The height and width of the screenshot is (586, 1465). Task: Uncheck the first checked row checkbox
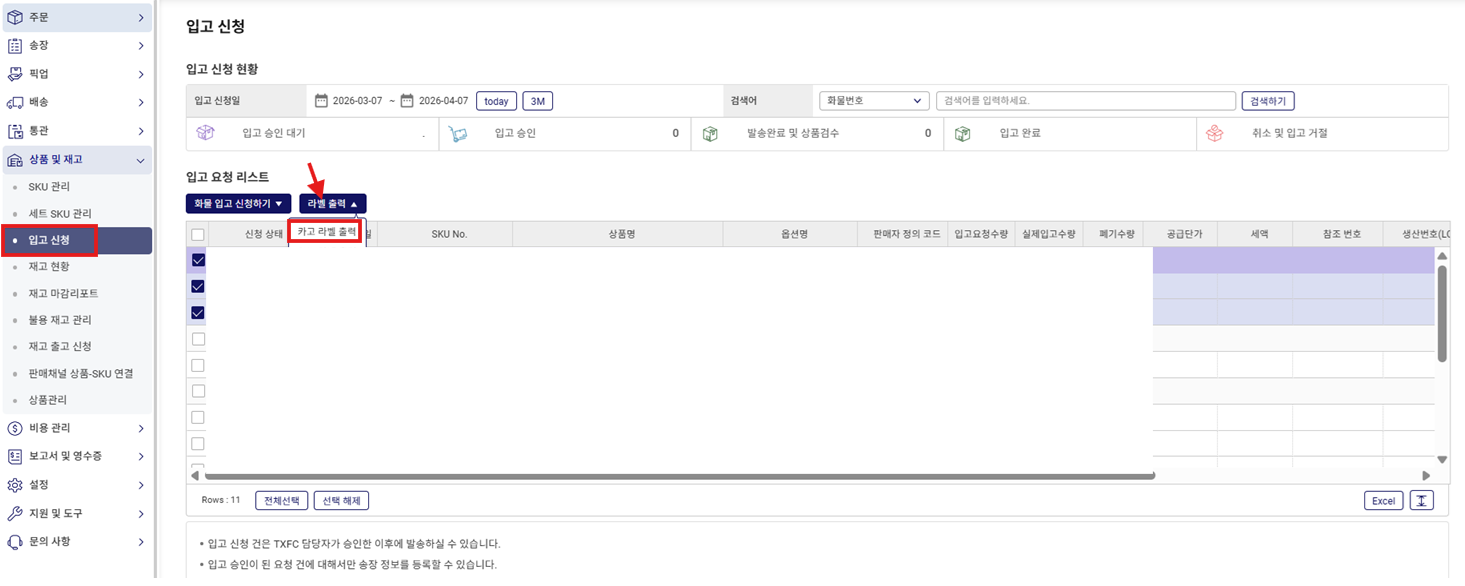(198, 260)
